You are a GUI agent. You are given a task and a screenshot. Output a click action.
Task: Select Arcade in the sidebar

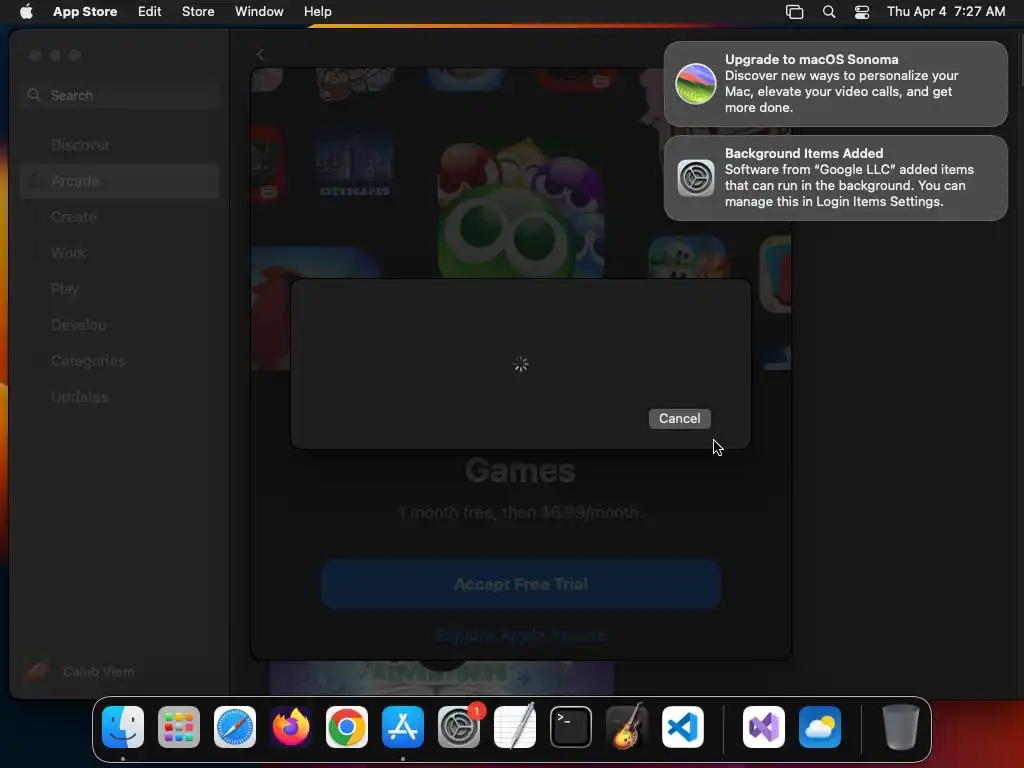coord(120,181)
